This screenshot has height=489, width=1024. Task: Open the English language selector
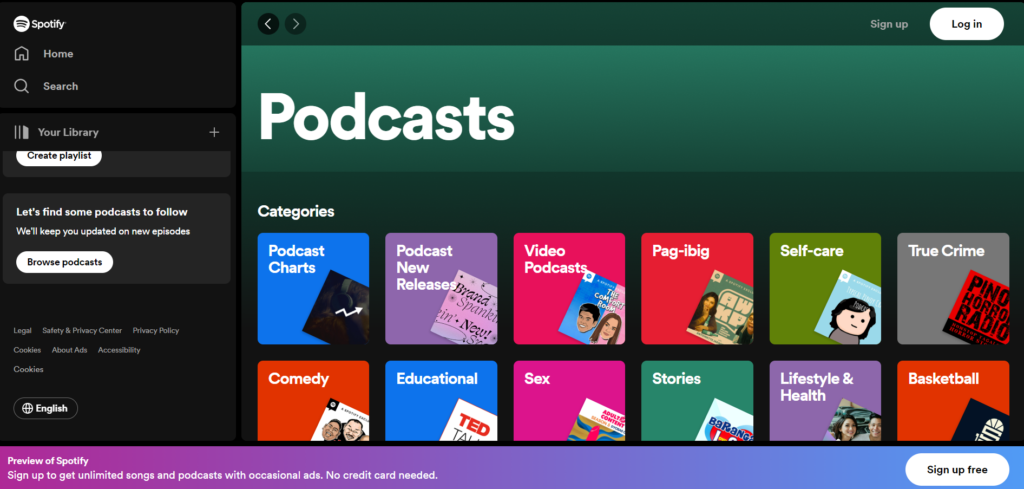pos(46,408)
